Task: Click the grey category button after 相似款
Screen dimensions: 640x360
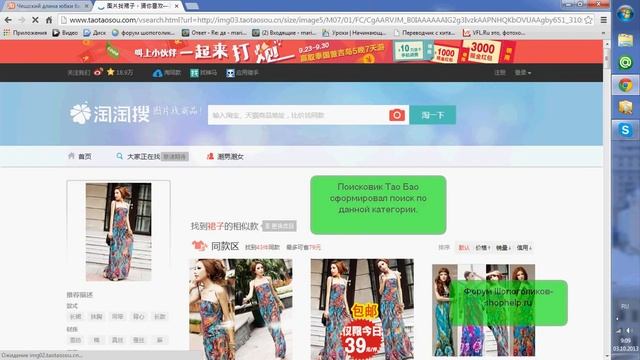Action: pyautogui.click(x=279, y=226)
